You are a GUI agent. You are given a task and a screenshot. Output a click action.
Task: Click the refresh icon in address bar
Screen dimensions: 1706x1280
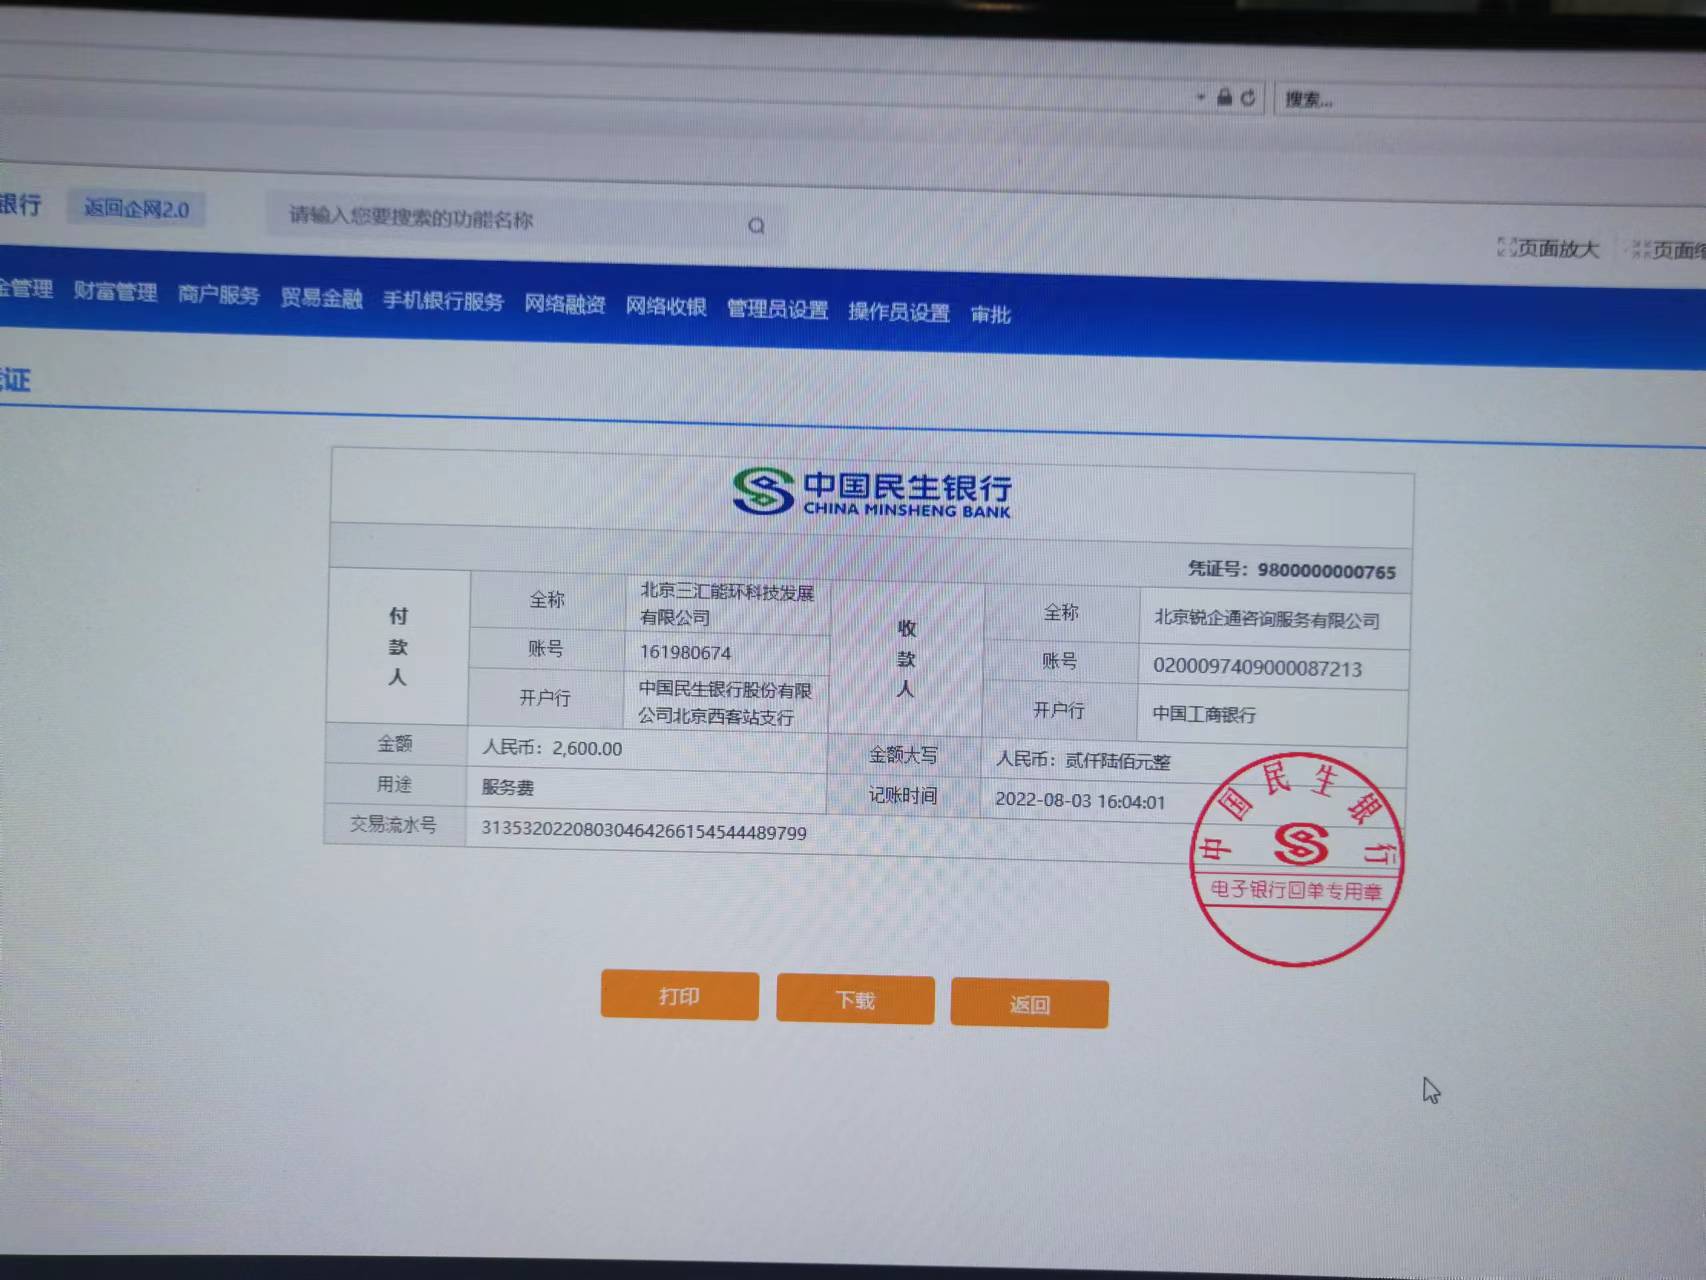coord(1248,98)
